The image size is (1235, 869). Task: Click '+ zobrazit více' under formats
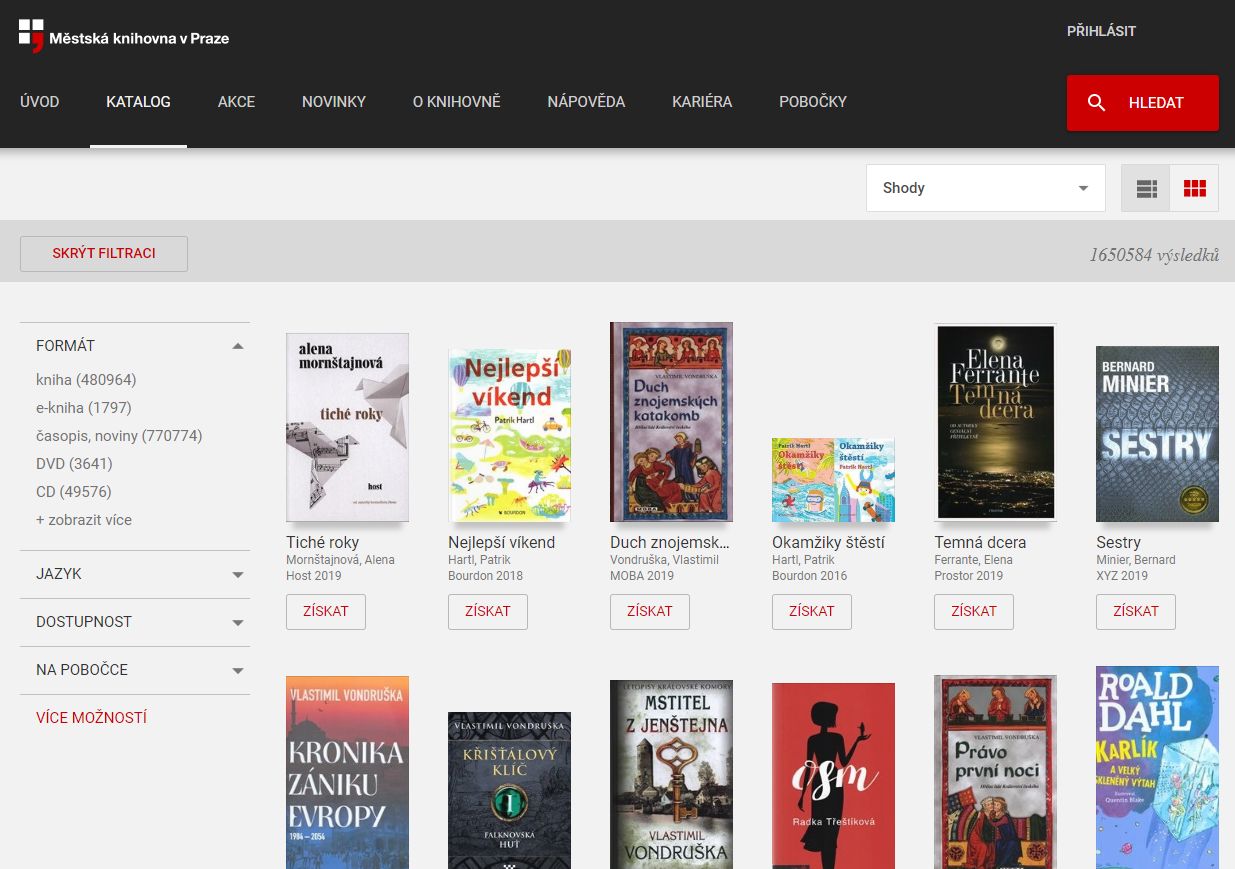[x=83, y=520]
